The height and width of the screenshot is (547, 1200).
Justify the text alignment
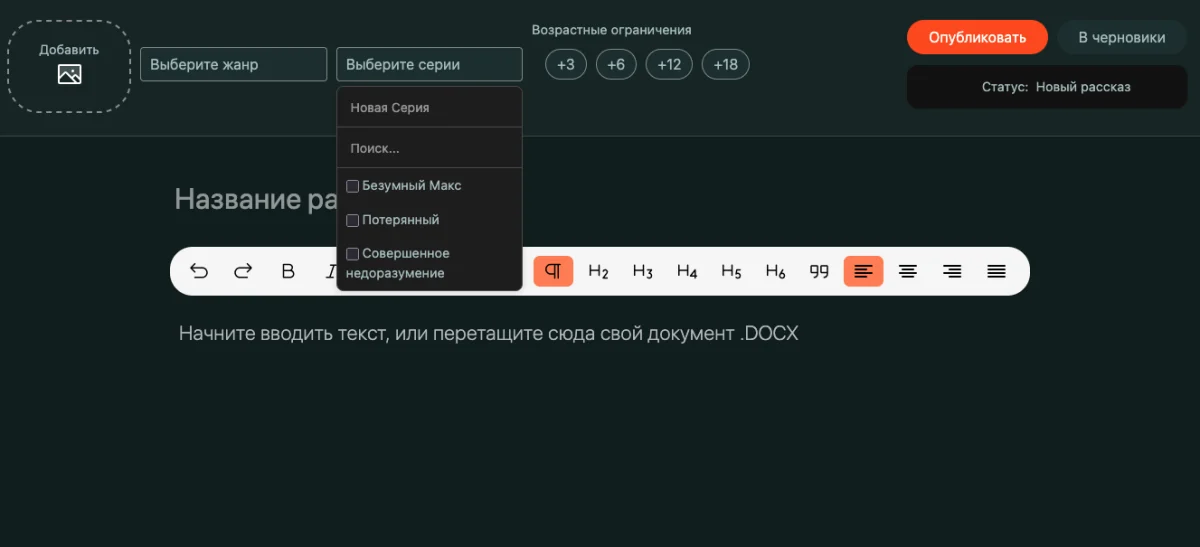click(996, 271)
